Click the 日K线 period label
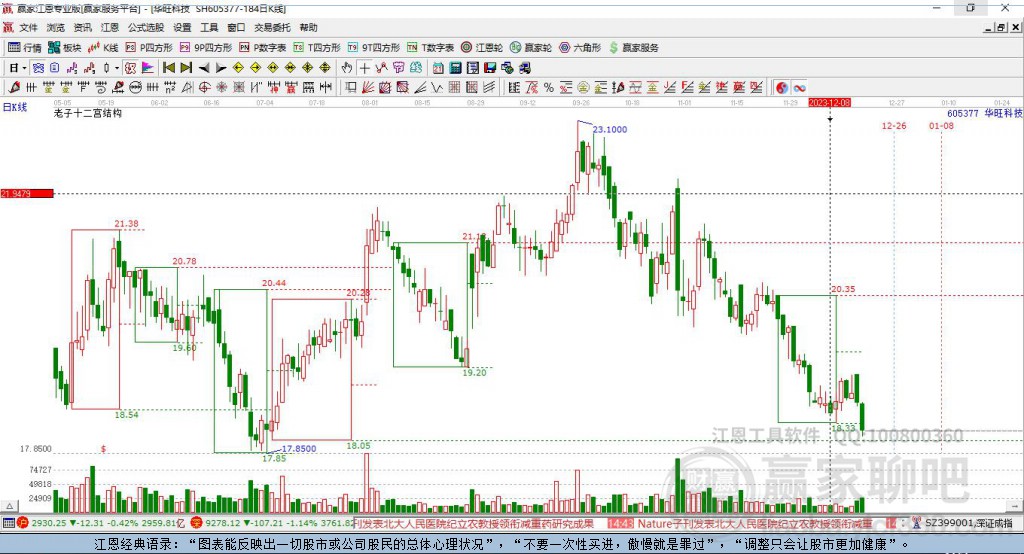Viewport: 1024px width, 554px height. tap(15, 107)
